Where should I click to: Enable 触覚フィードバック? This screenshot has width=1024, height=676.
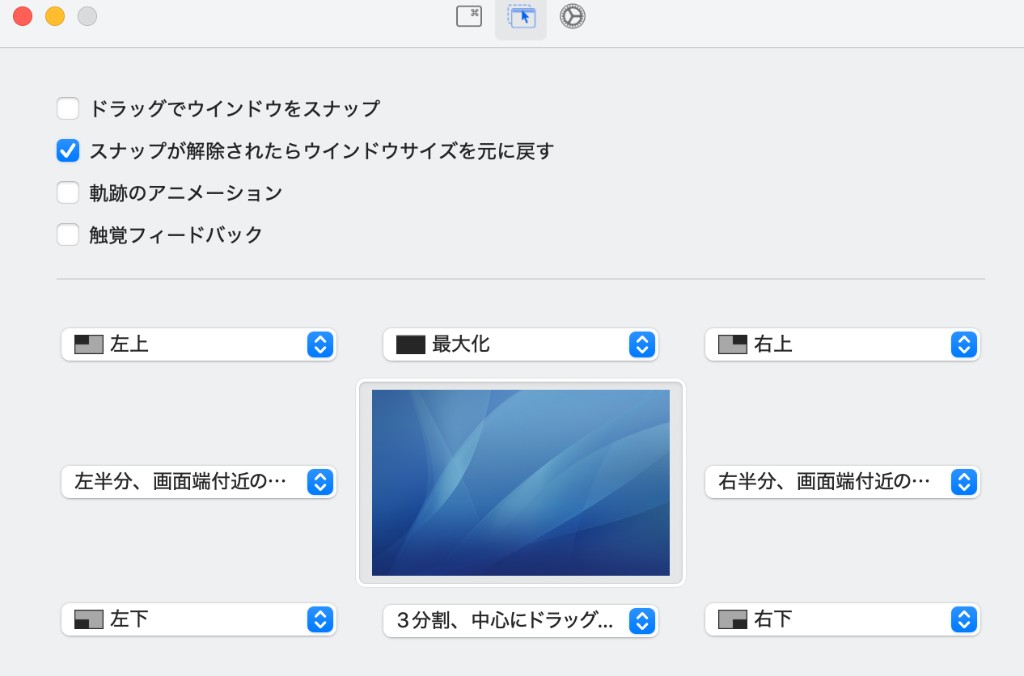pyautogui.click(x=67, y=234)
